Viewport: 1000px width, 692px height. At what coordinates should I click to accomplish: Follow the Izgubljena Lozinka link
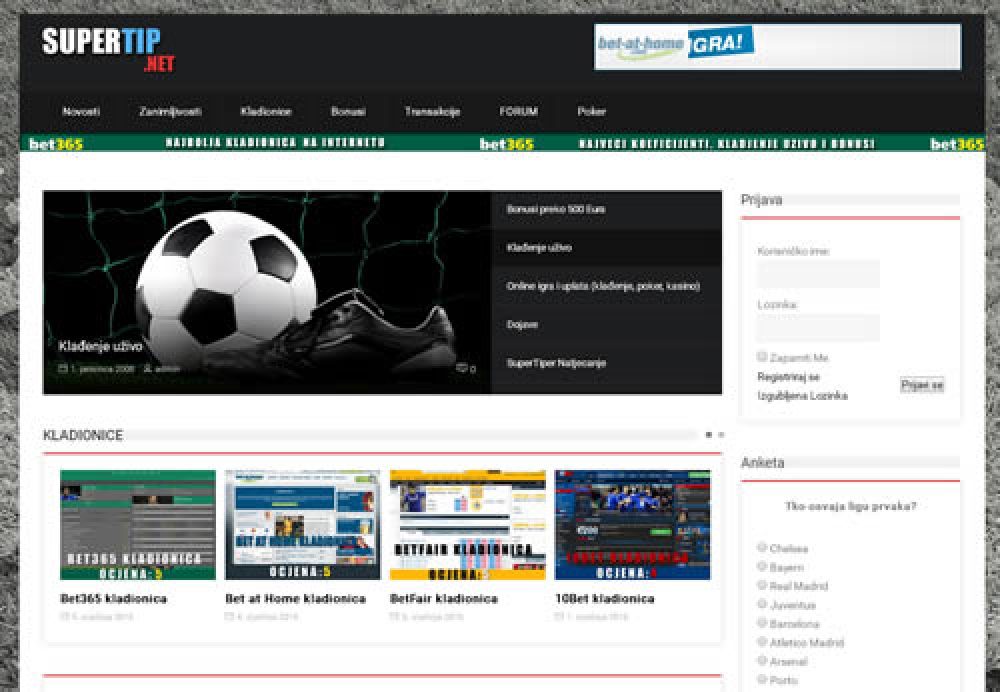point(802,395)
